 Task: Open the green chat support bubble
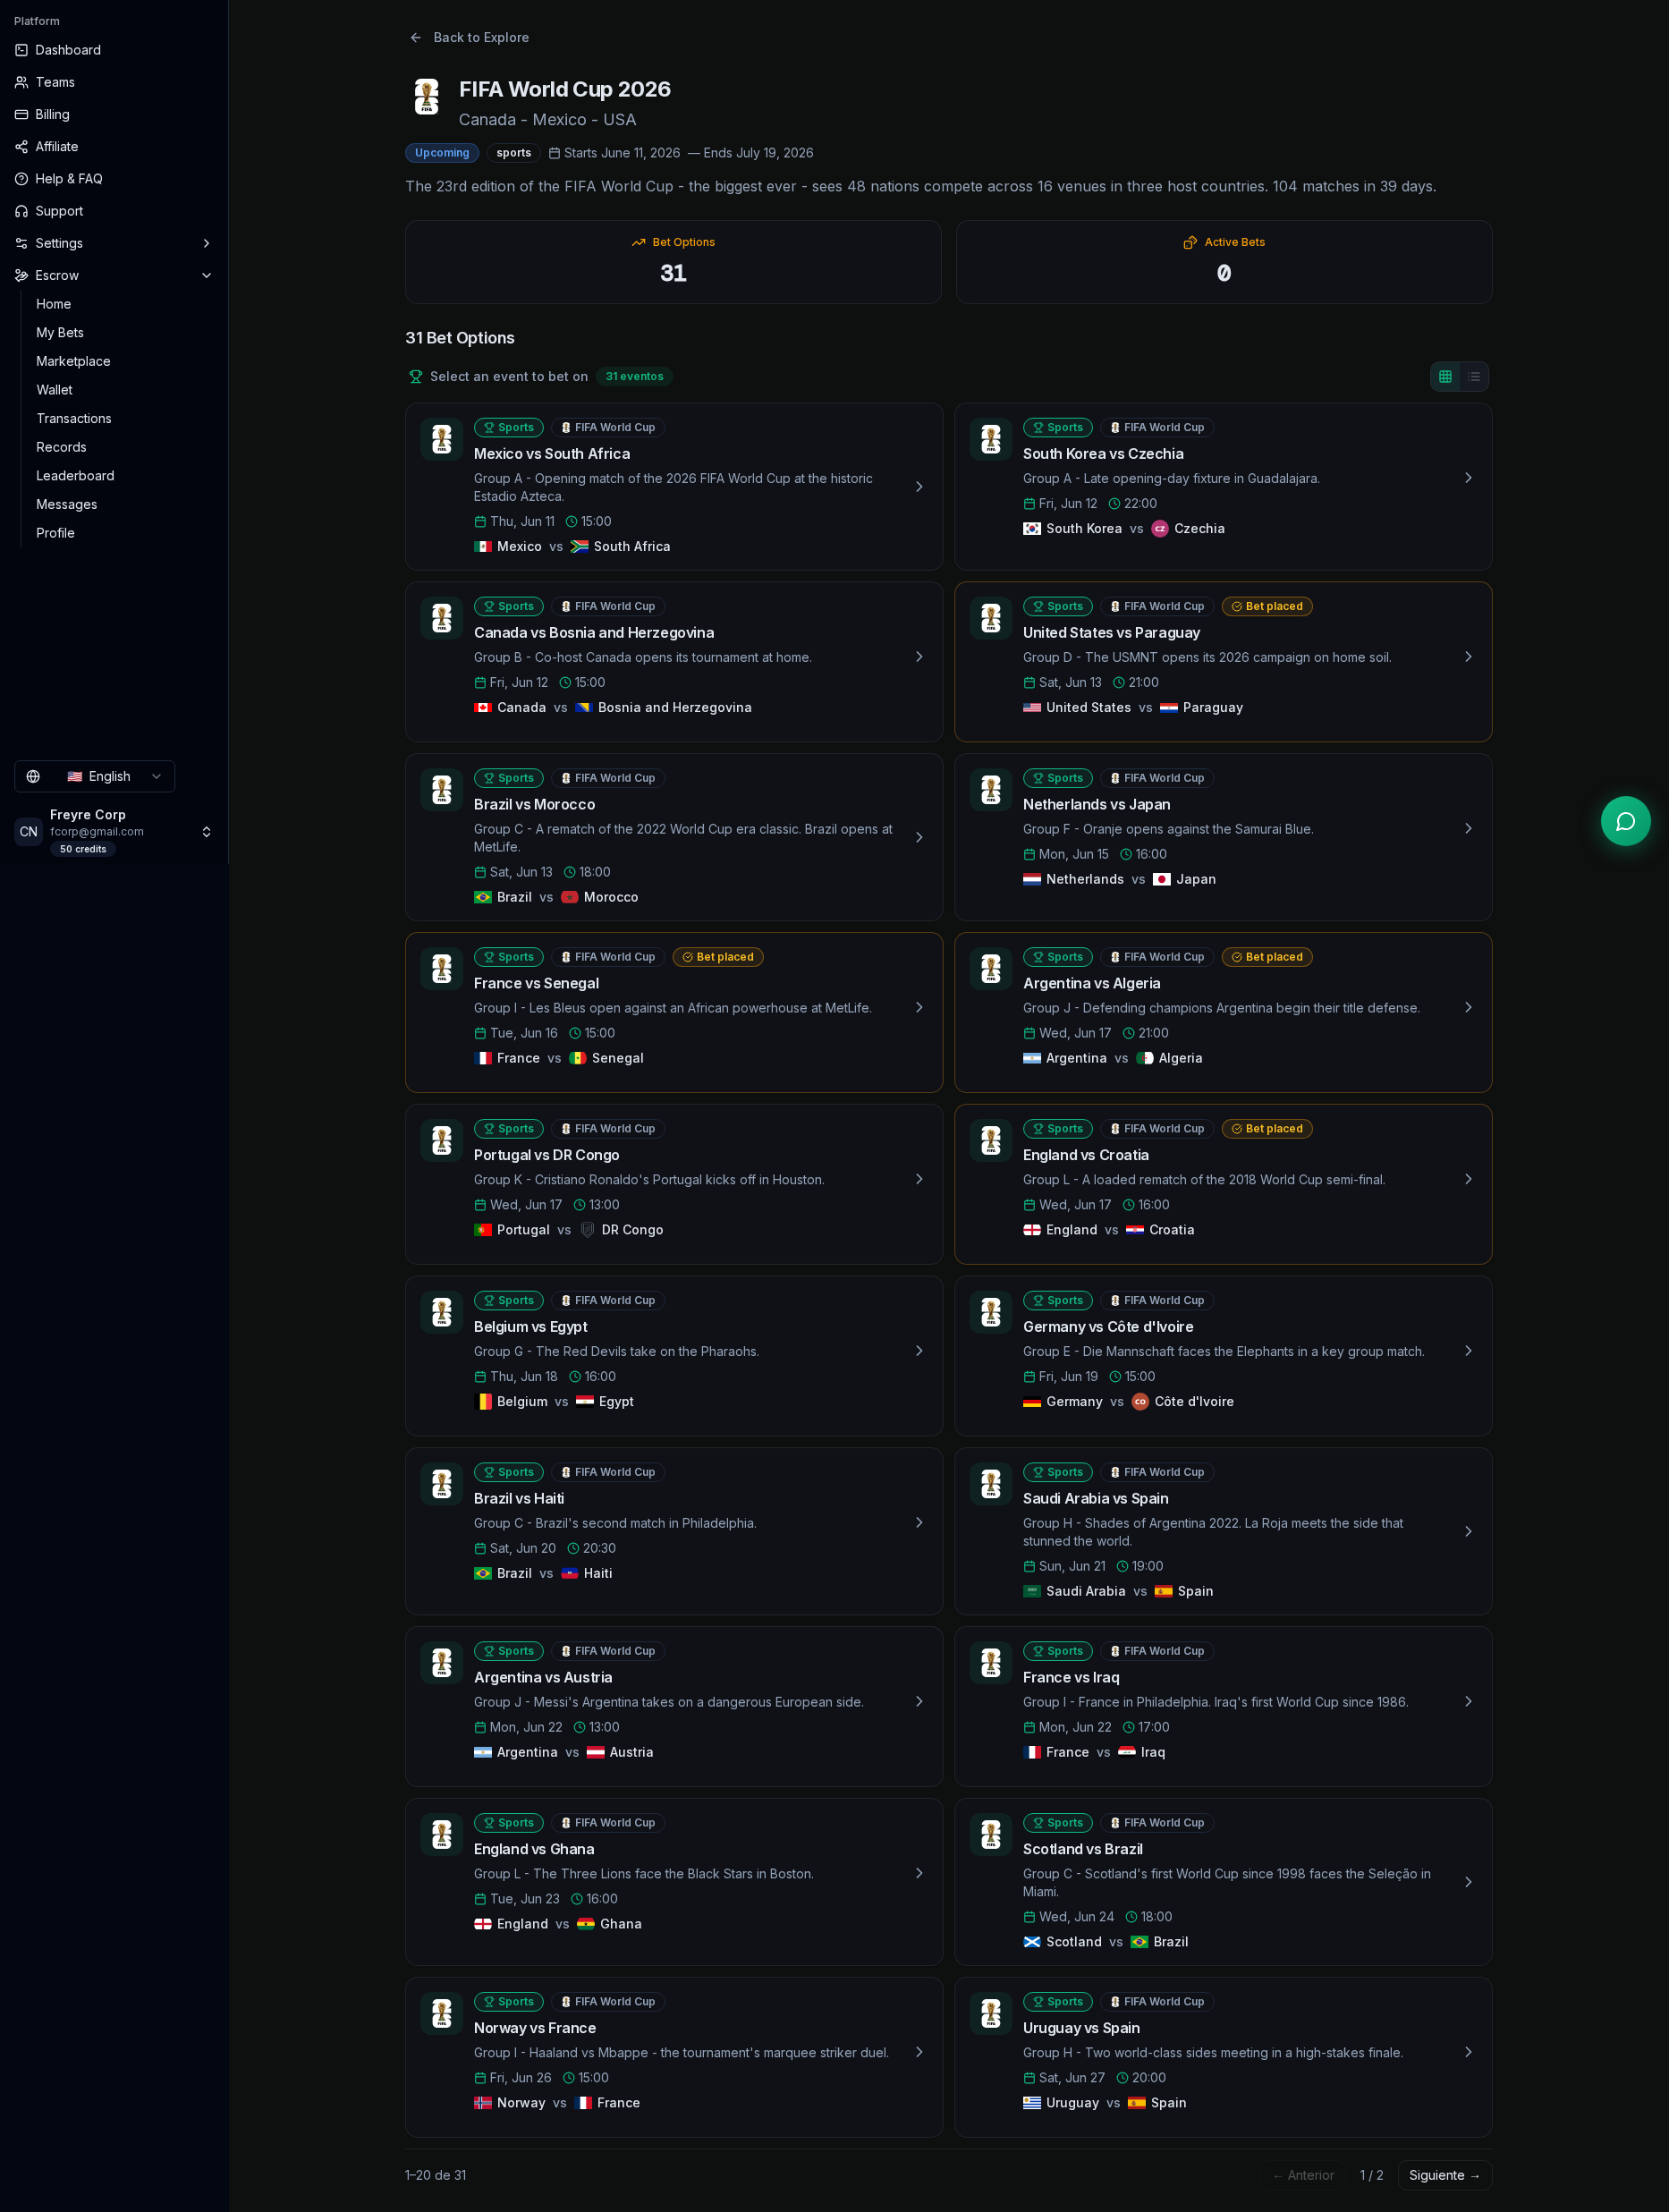[x=1625, y=821]
